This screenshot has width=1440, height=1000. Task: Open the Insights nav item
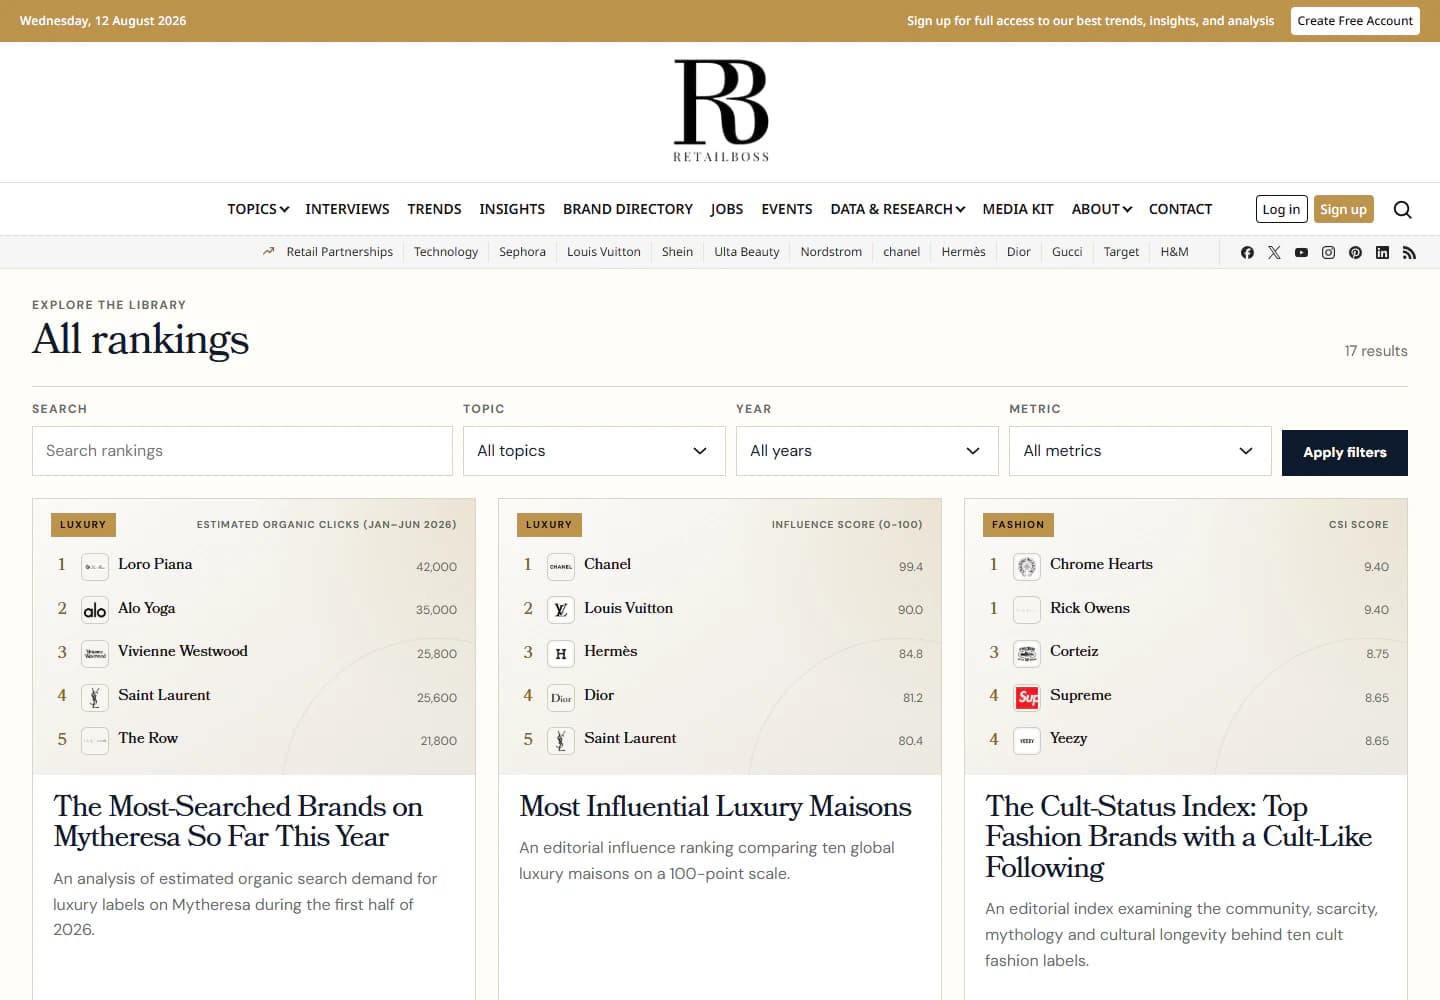512,209
